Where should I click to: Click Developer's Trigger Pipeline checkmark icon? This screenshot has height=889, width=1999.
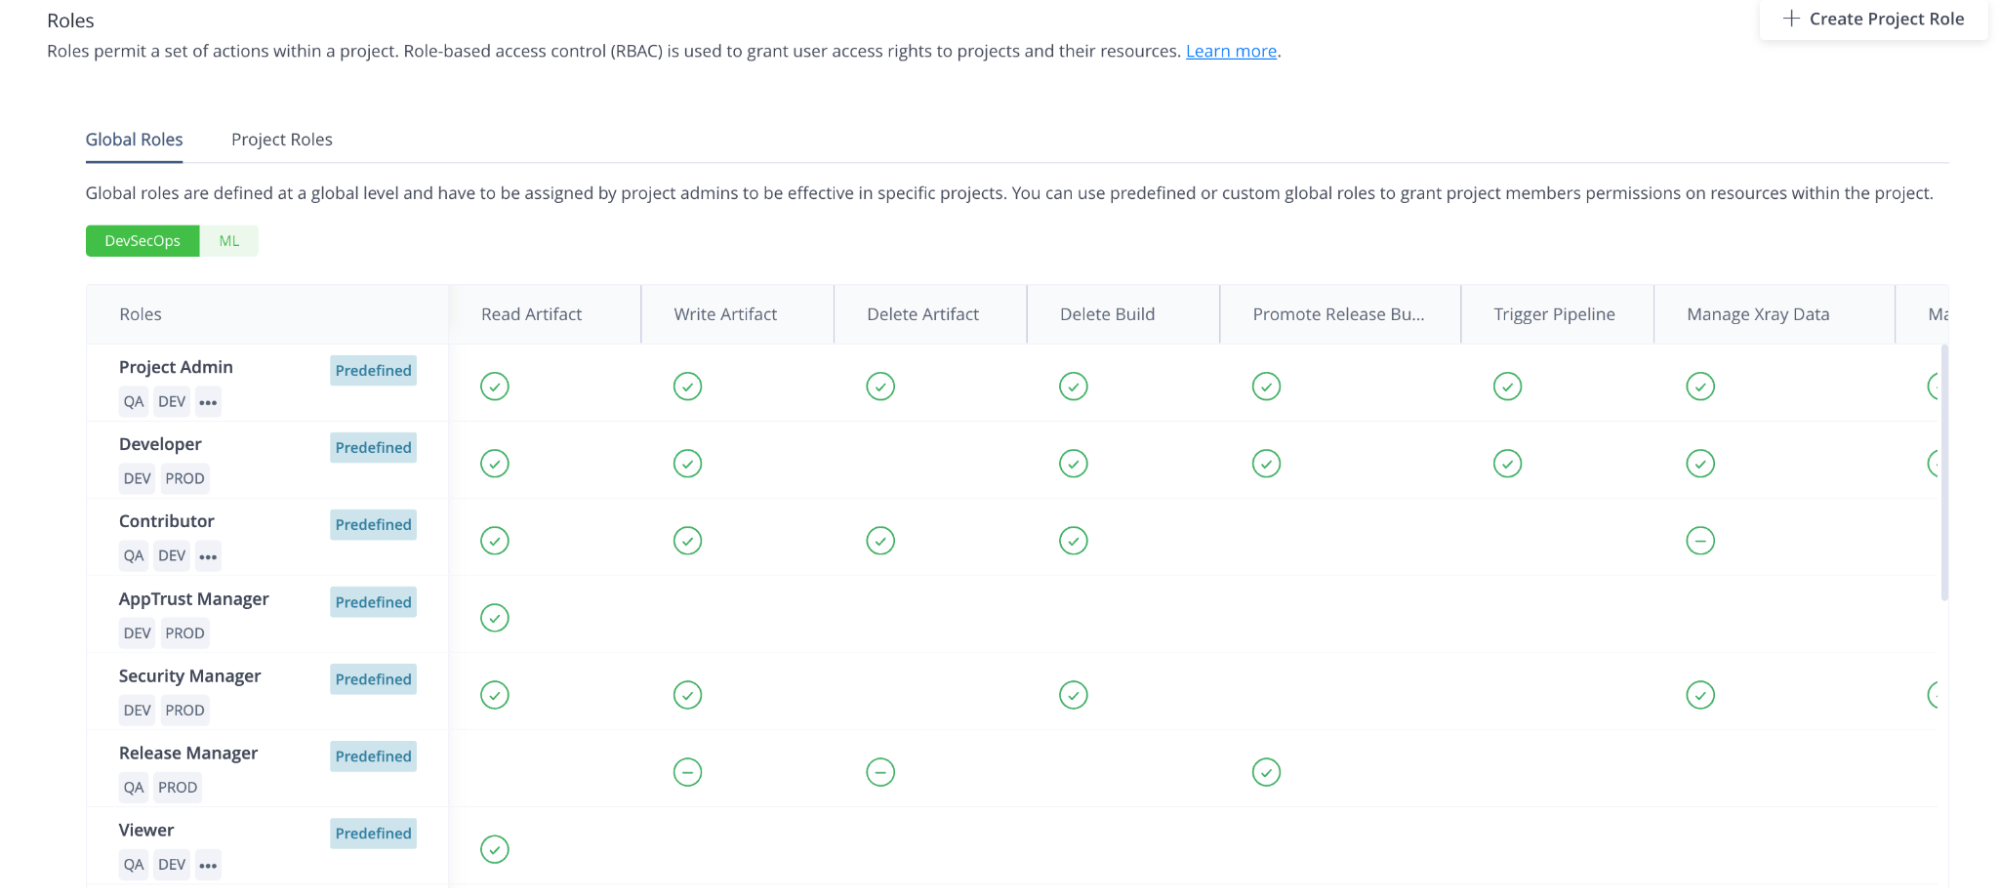tap(1508, 463)
